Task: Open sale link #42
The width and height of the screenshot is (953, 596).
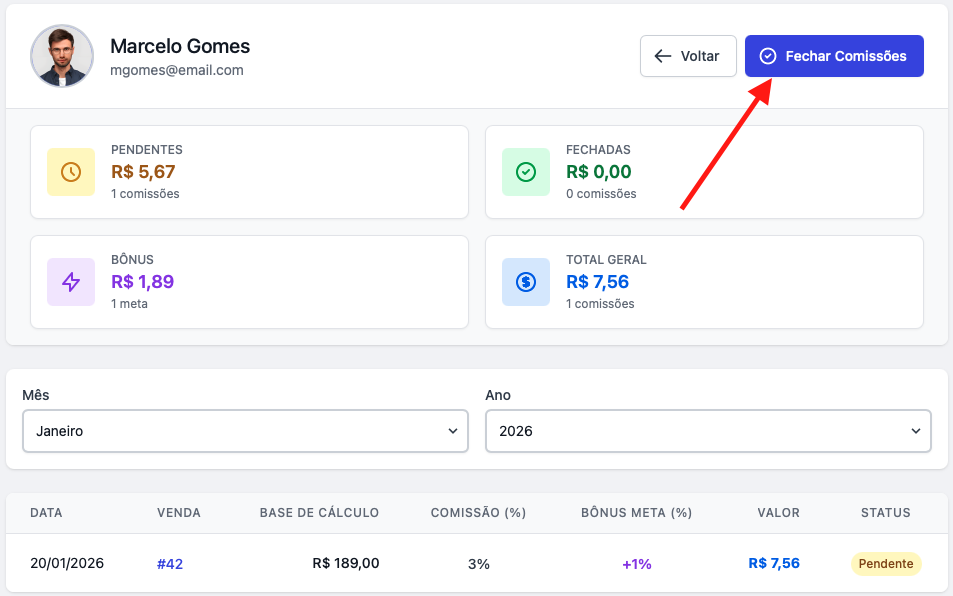Action: (170, 564)
